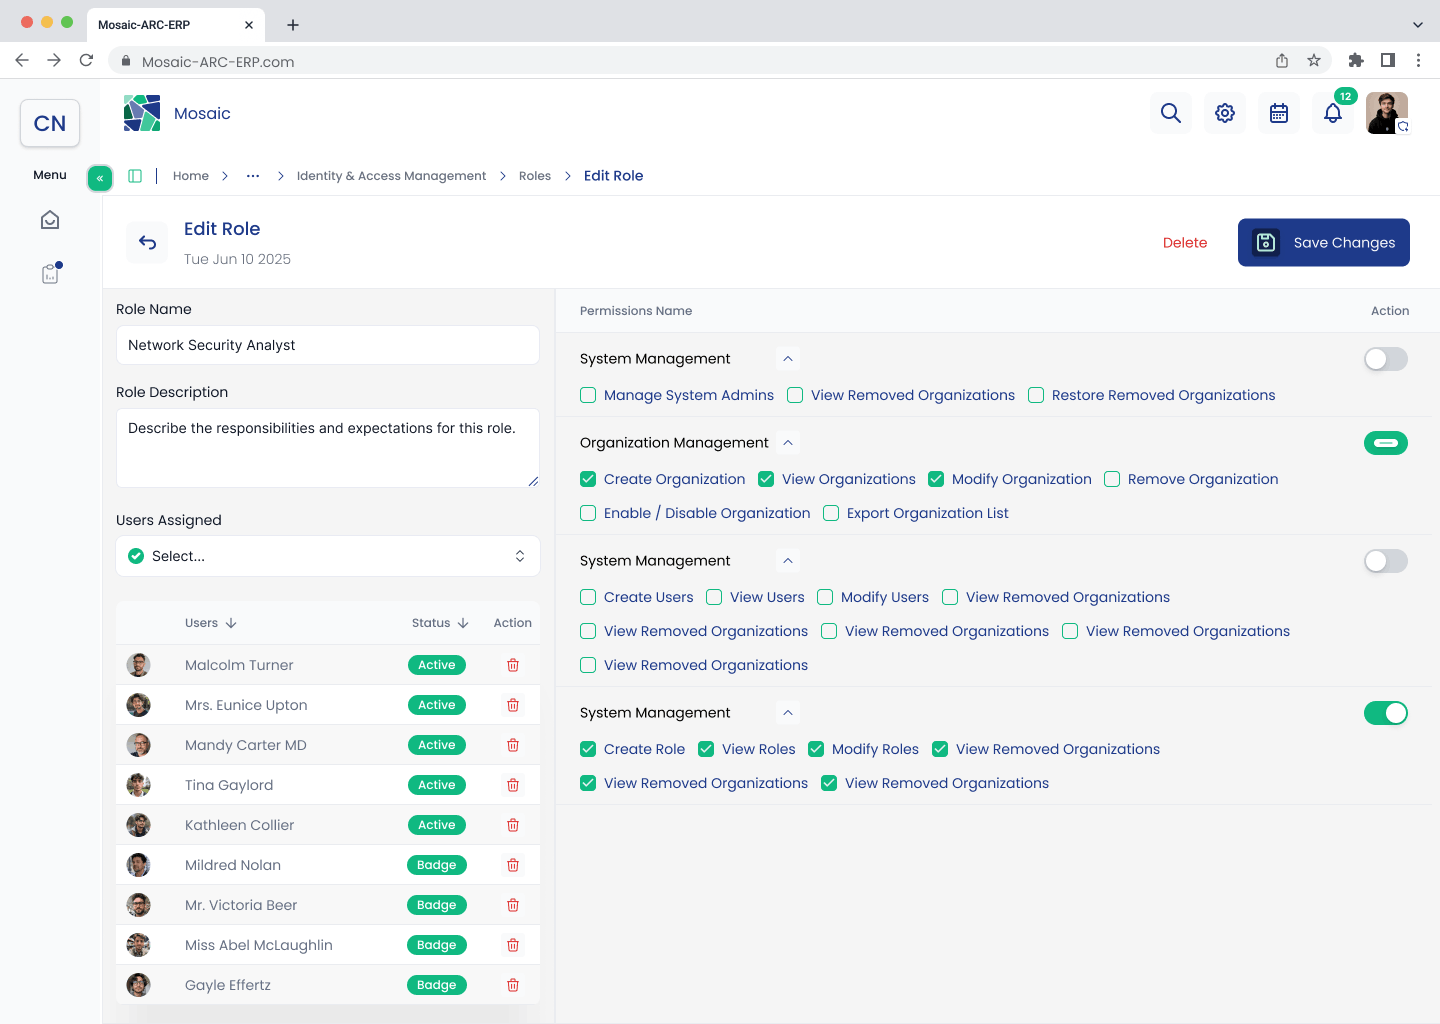Sort the table by the Status column
Screen dimensions: 1440x1024
click(x=440, y=623)
